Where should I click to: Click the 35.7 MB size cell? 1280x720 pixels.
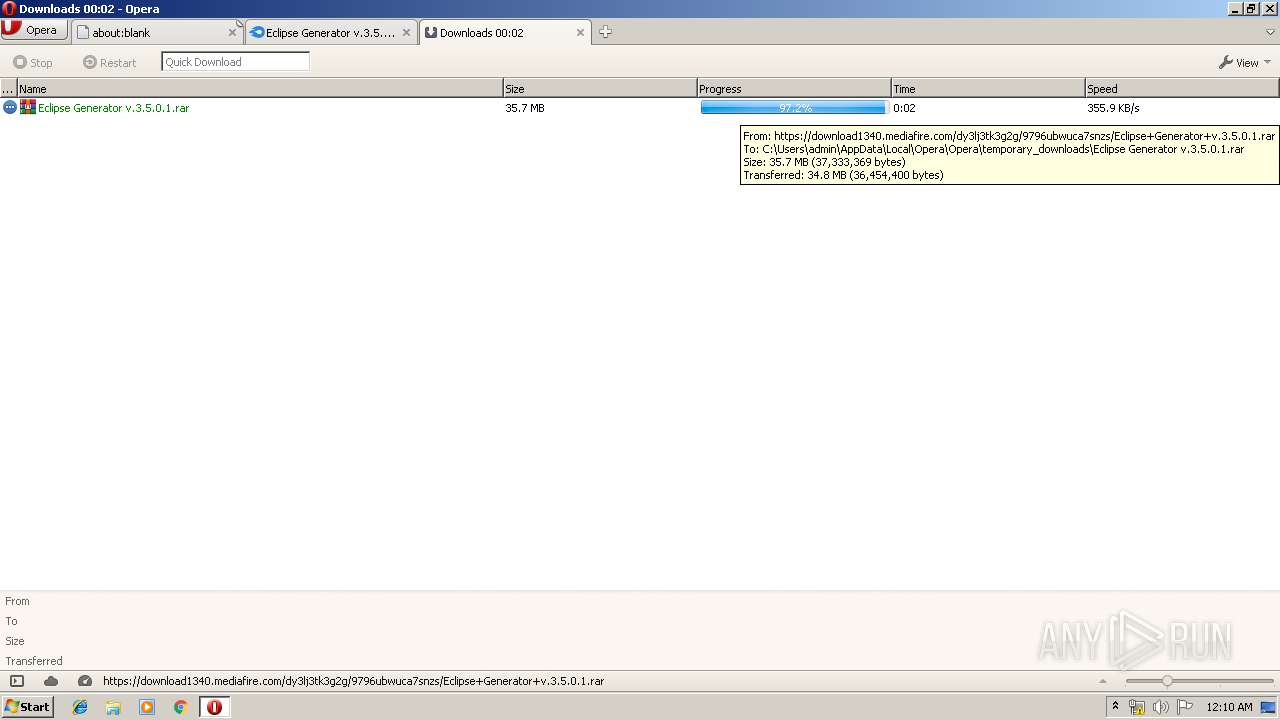(525, 108)
